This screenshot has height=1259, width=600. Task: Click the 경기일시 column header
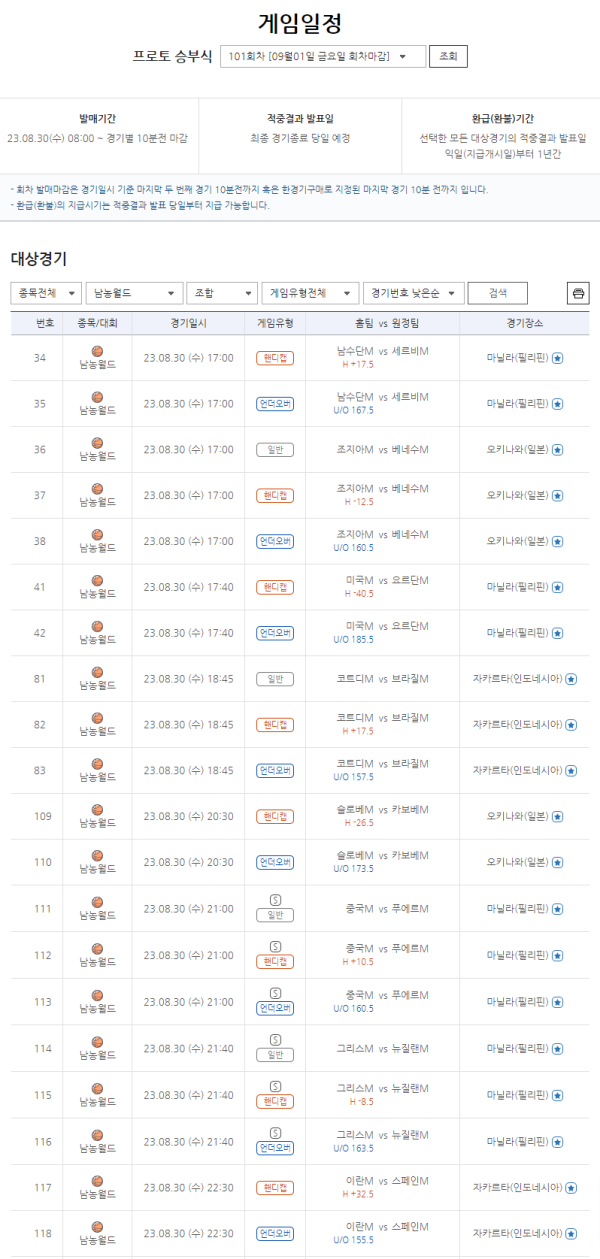click(x=188, y=324)
